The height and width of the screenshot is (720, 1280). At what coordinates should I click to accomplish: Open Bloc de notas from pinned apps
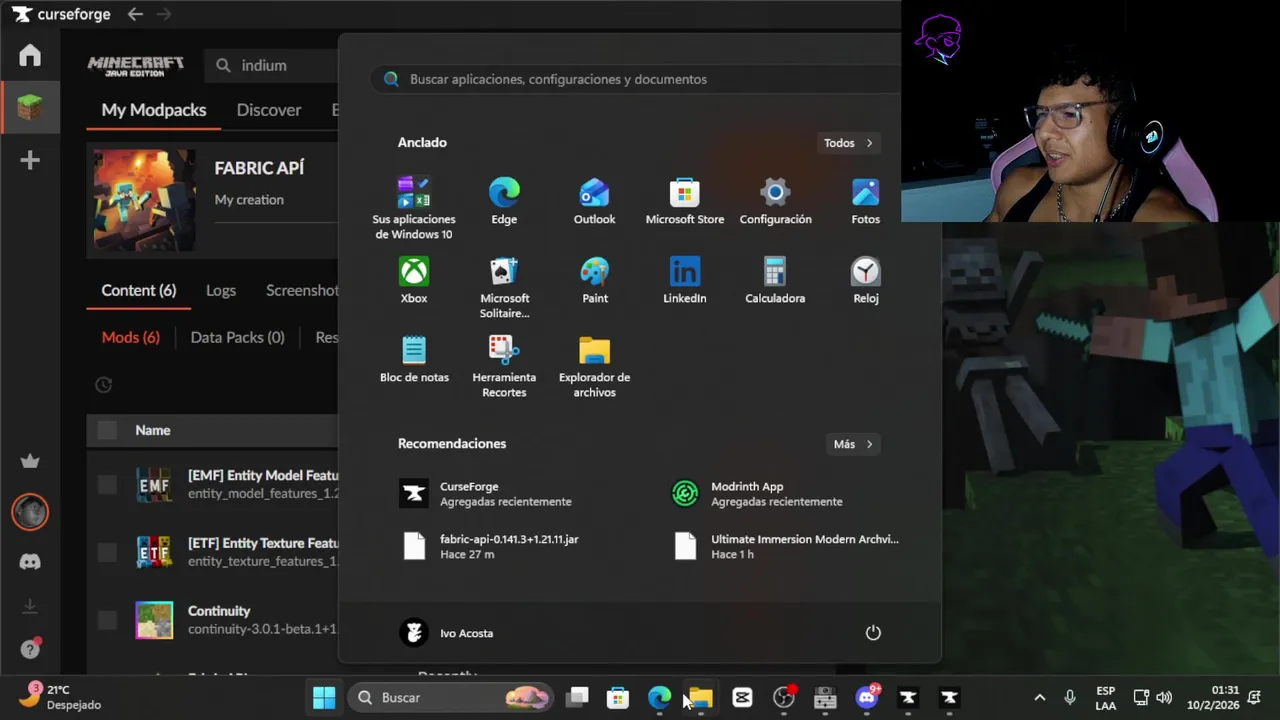tap(414, 359)
